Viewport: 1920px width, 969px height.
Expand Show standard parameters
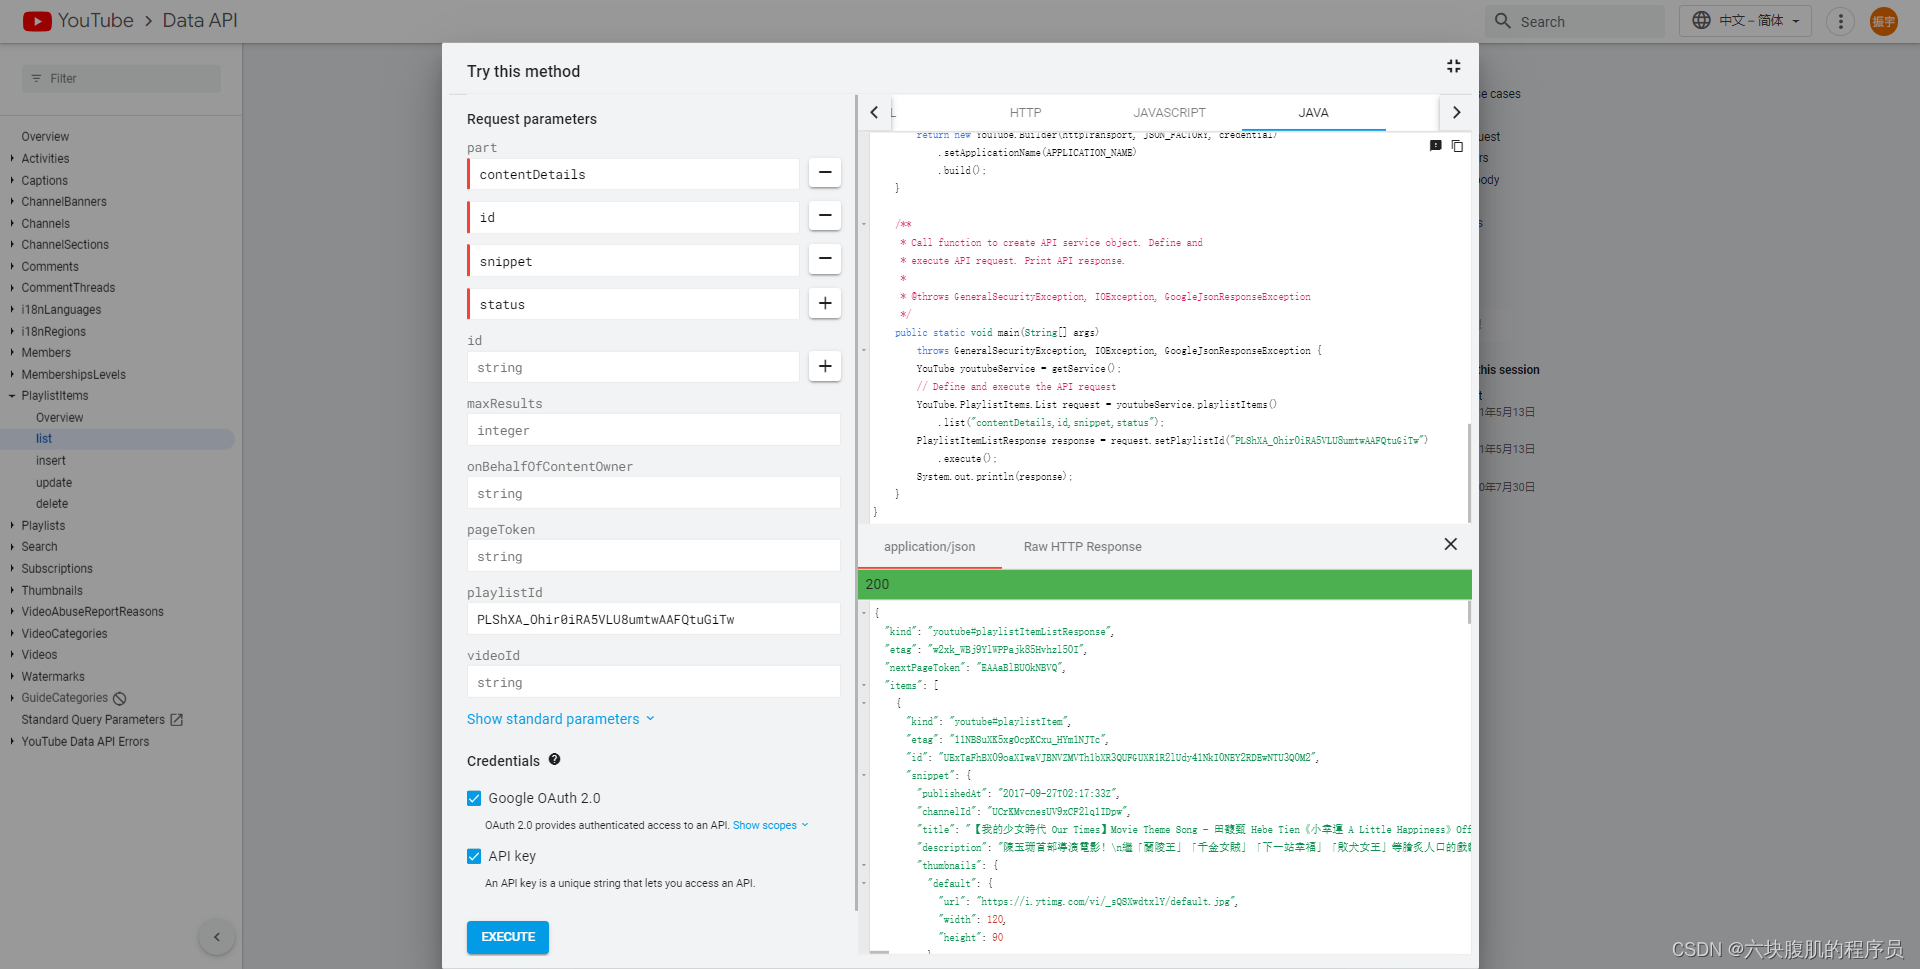tap(560, 719)
